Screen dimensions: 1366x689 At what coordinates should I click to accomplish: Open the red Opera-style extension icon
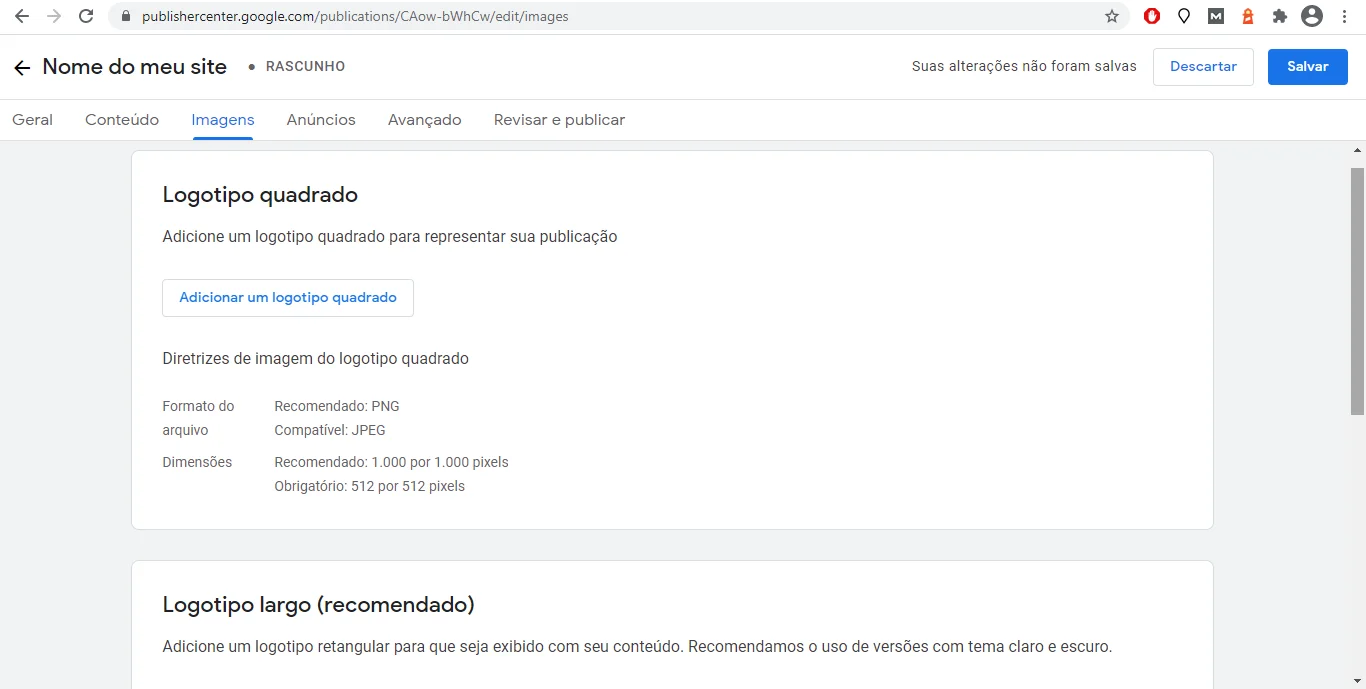(x=1152, y=16)
